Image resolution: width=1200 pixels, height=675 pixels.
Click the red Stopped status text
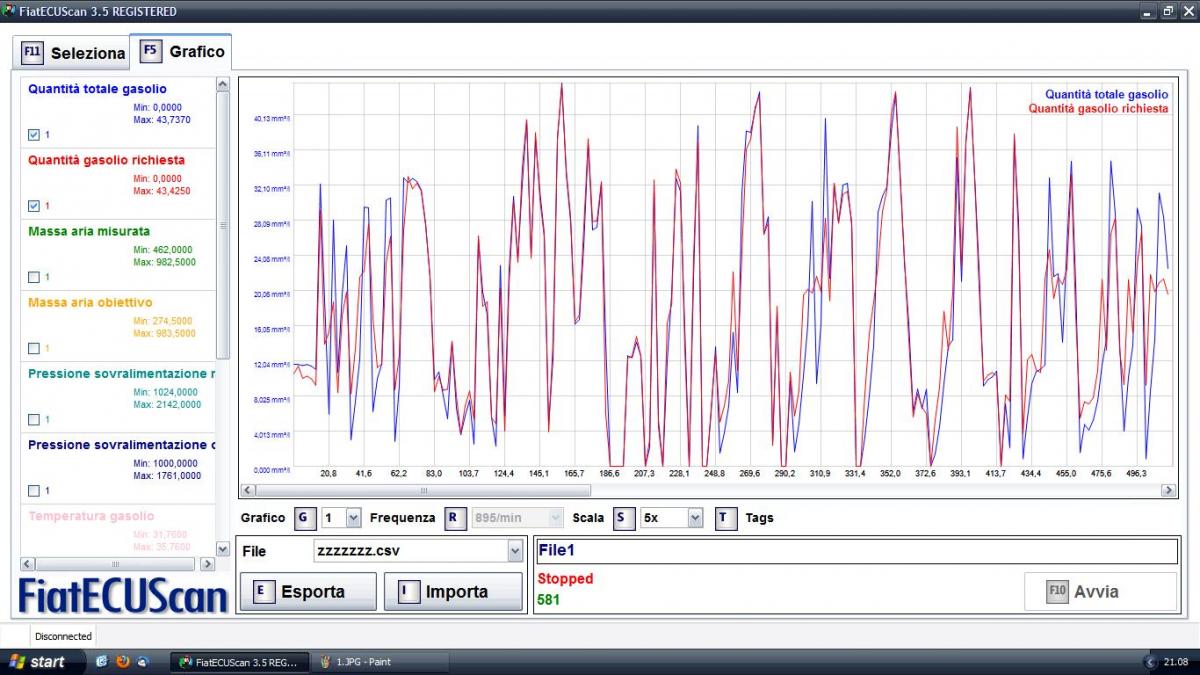click(565, 579)
